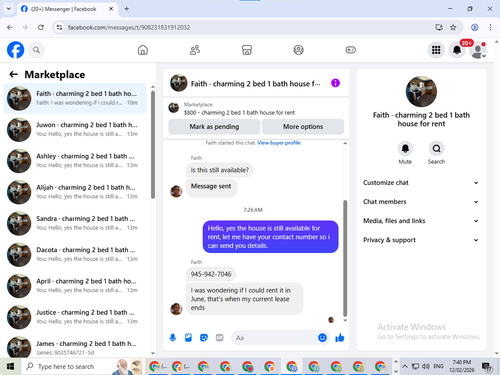This screenshot has width=500, height=375.
Task: Open Alijah conversation in list
Action: pos(75,192)
